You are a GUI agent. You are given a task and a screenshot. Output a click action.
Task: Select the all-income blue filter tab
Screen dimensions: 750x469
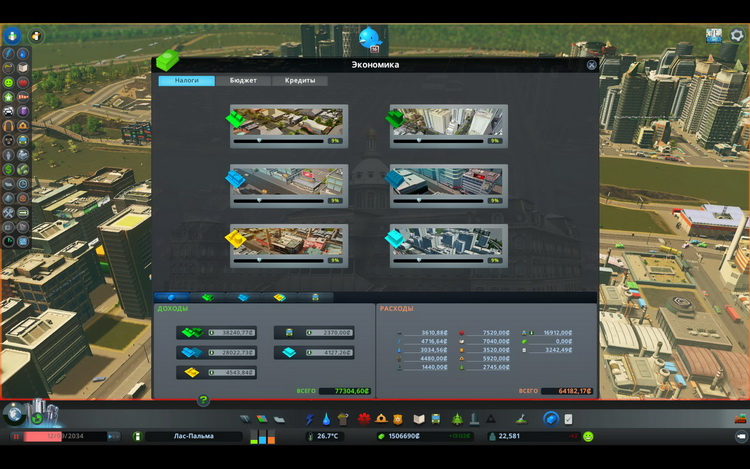pos(172,297)
